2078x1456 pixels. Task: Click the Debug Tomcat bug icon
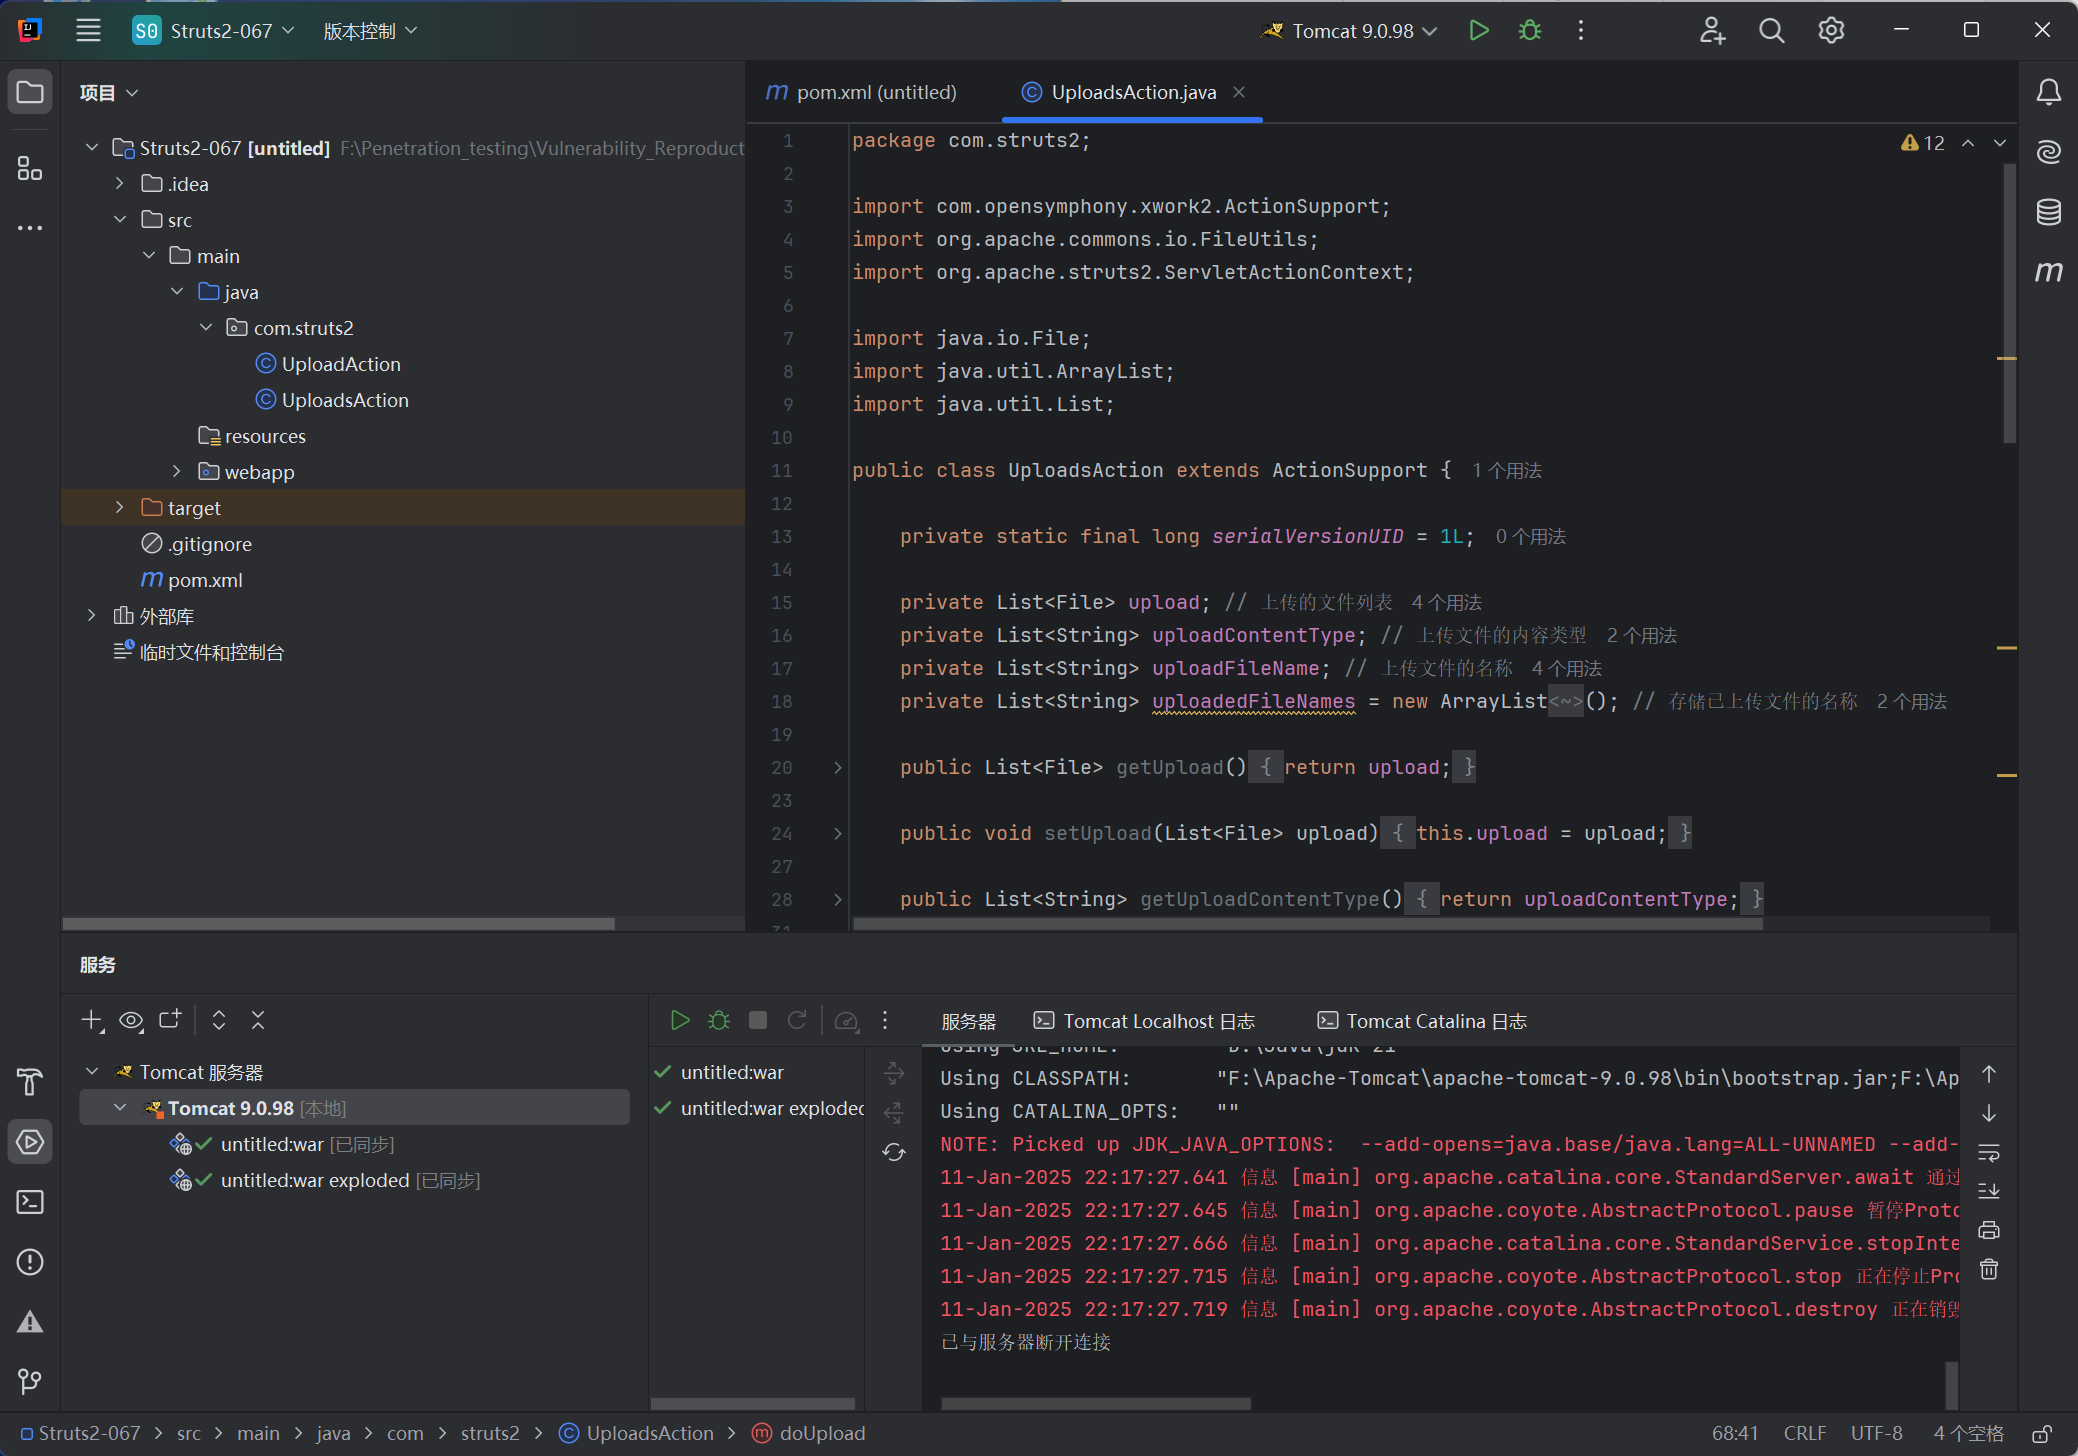[x=1529, y=31]
